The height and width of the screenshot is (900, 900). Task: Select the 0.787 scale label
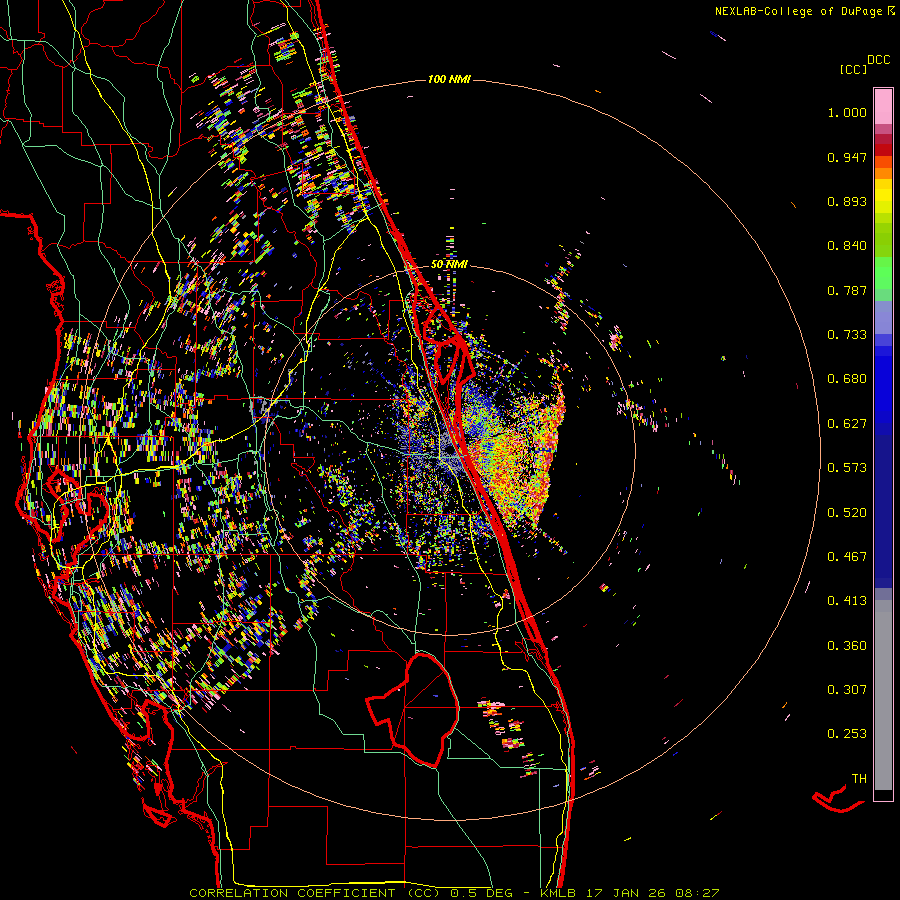pos(847,290)
